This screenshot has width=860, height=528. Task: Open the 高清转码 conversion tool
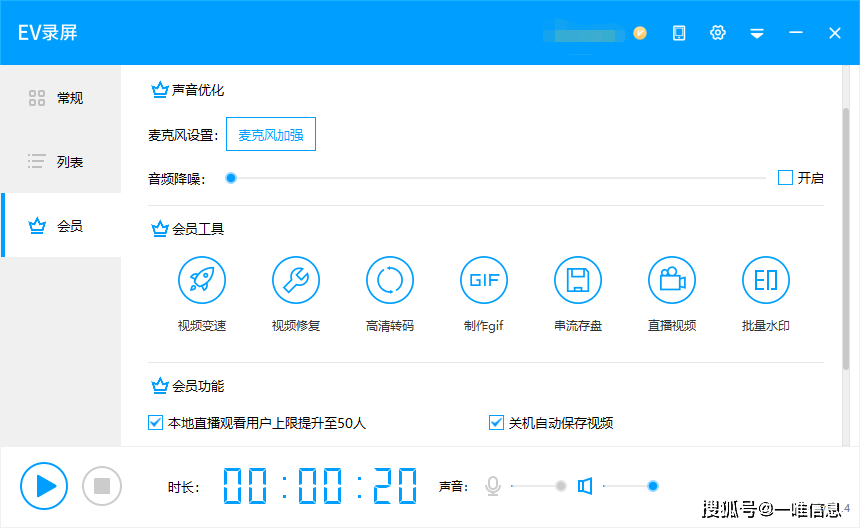click(x=390, y=281)
